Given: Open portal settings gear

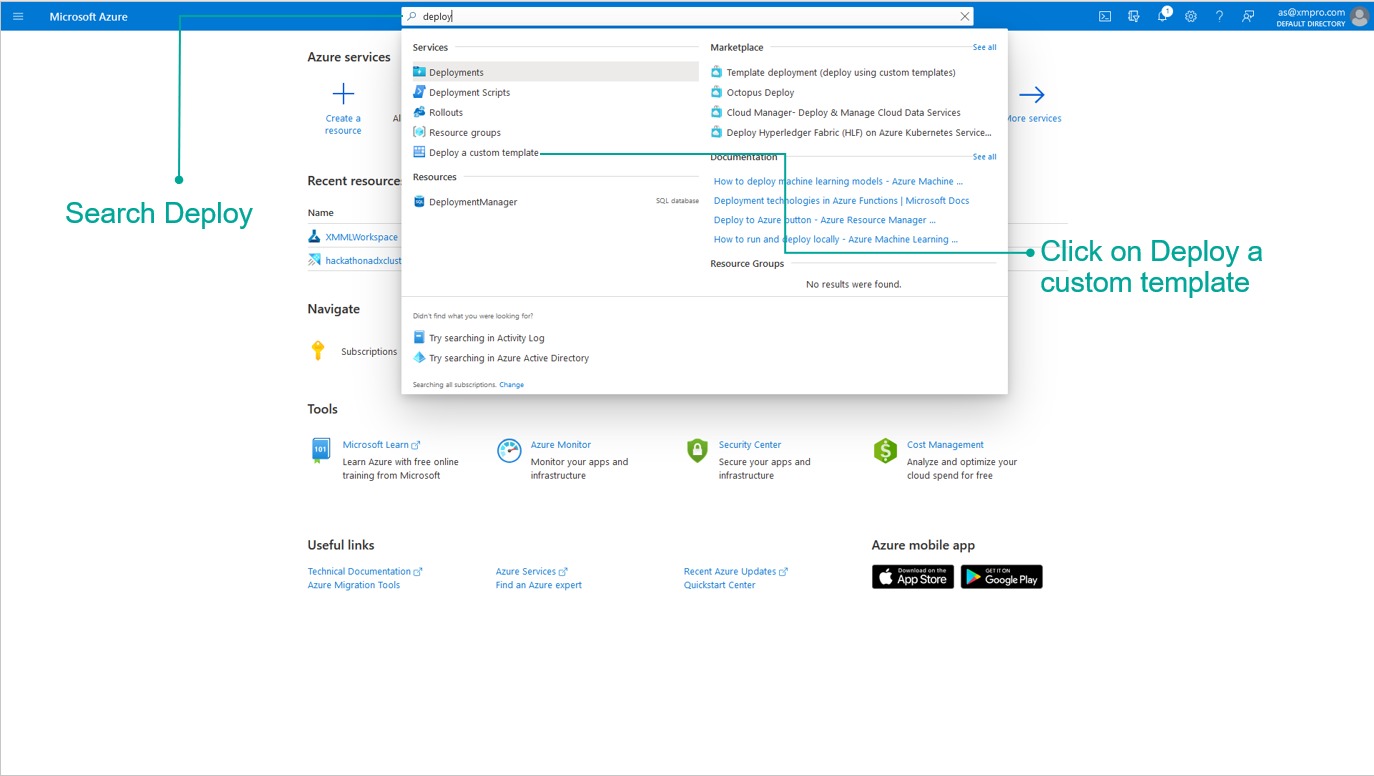Looking at the screenshot, I should pos(1191,16).
